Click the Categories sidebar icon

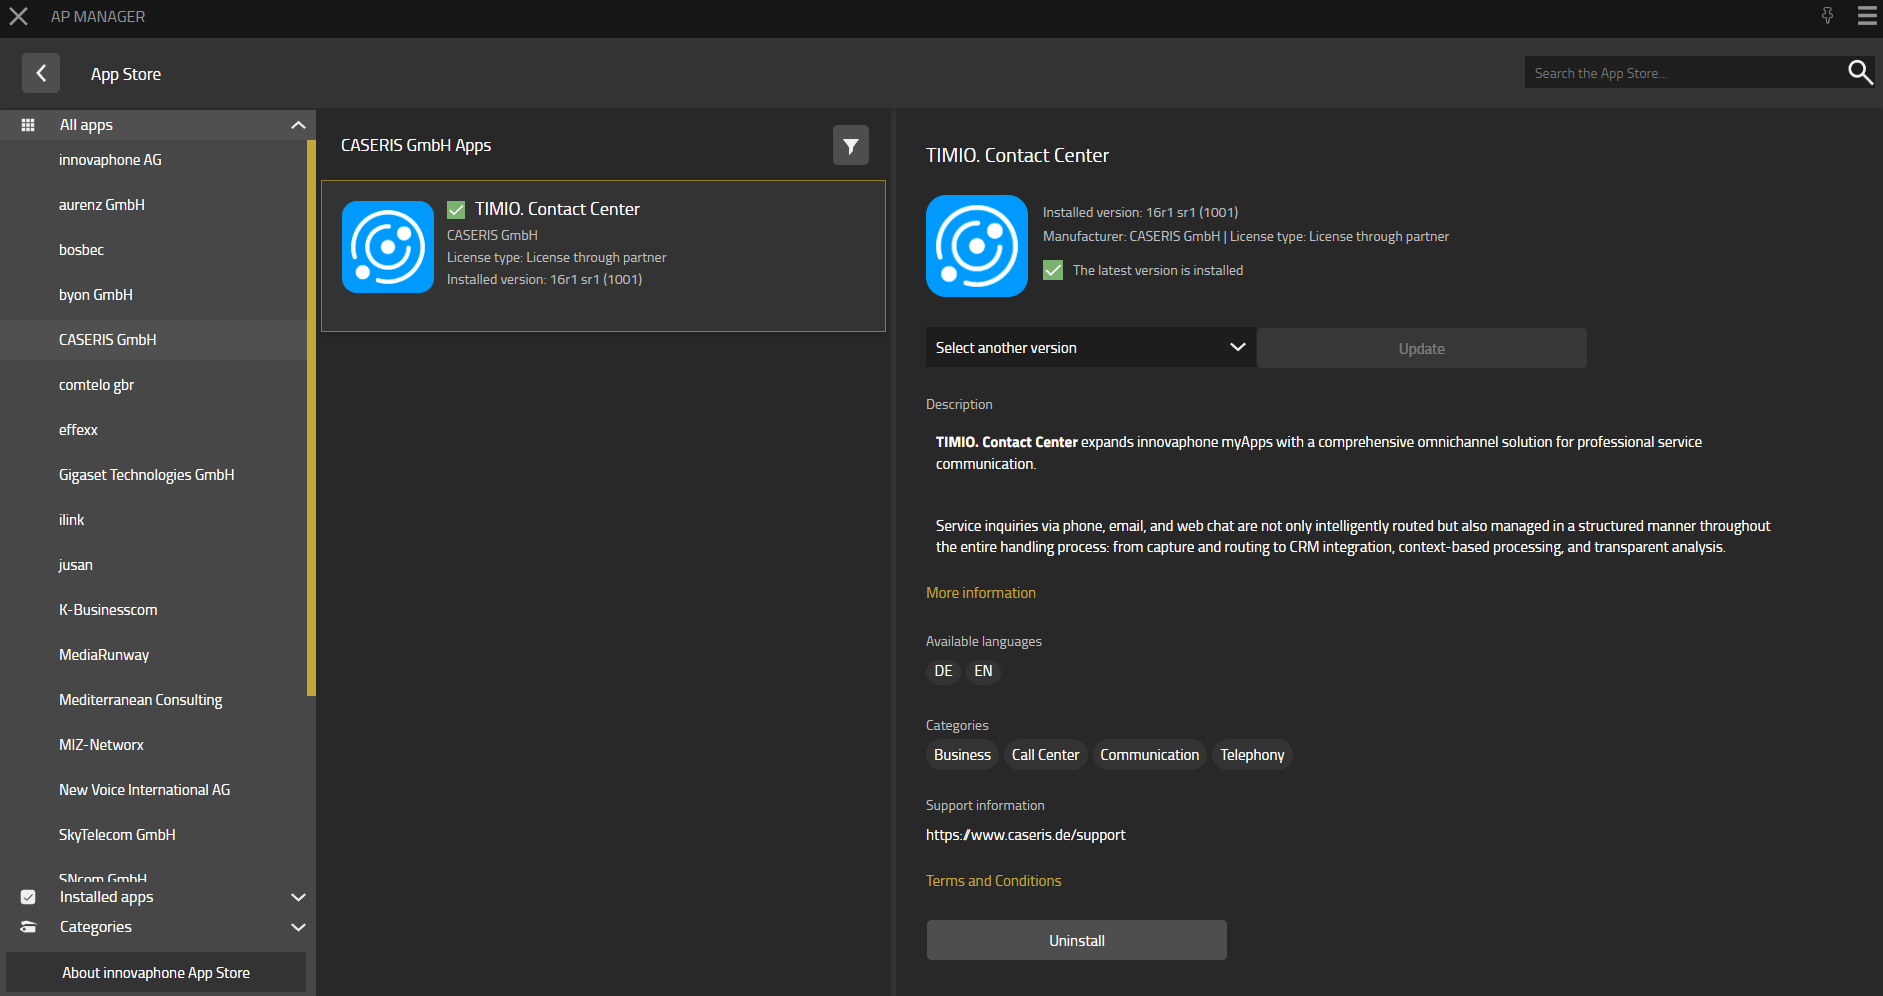[28, 927]
